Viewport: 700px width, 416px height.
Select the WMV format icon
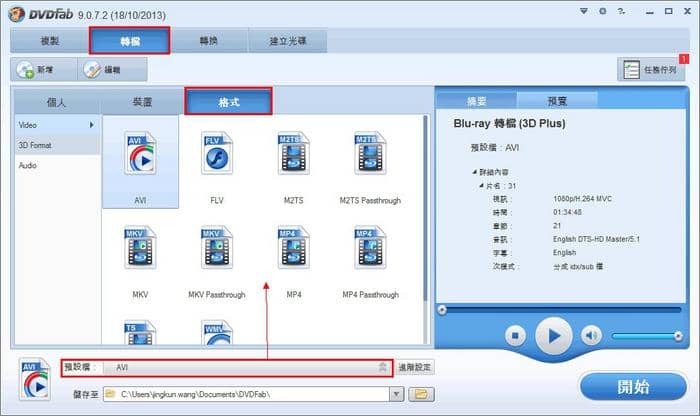tap(217, 333)
